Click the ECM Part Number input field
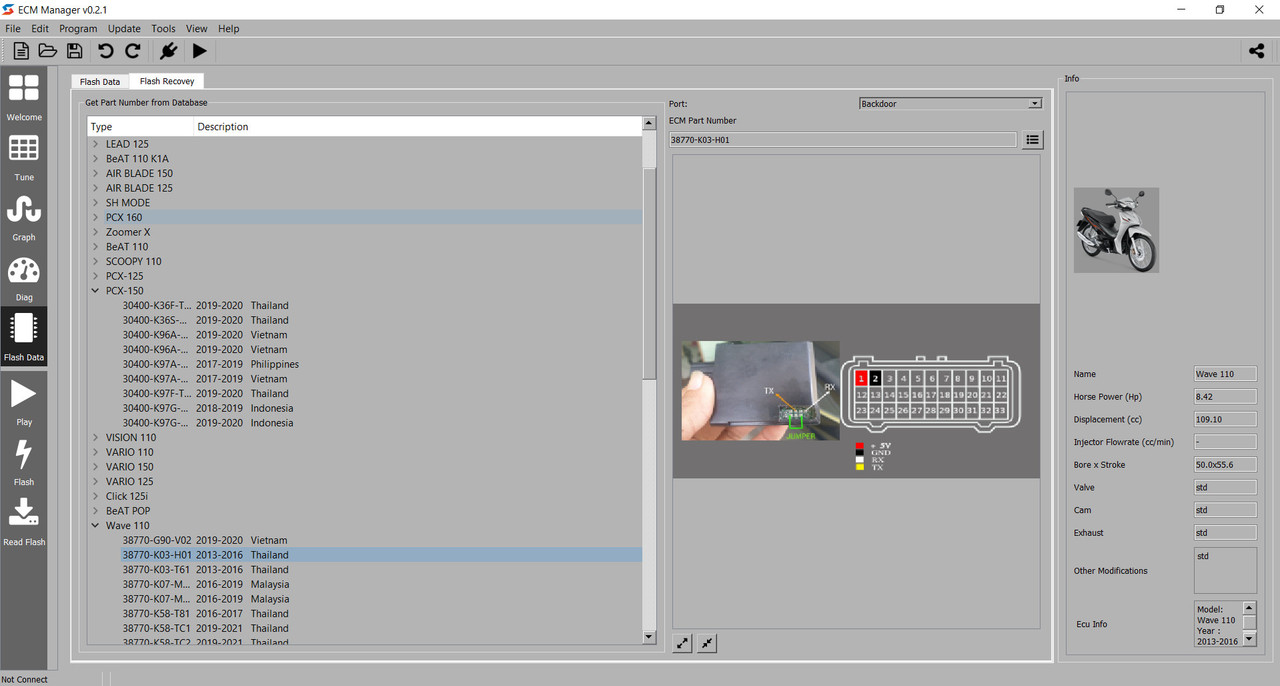The width and height of the screenshot is (1280, 686). 843,140
